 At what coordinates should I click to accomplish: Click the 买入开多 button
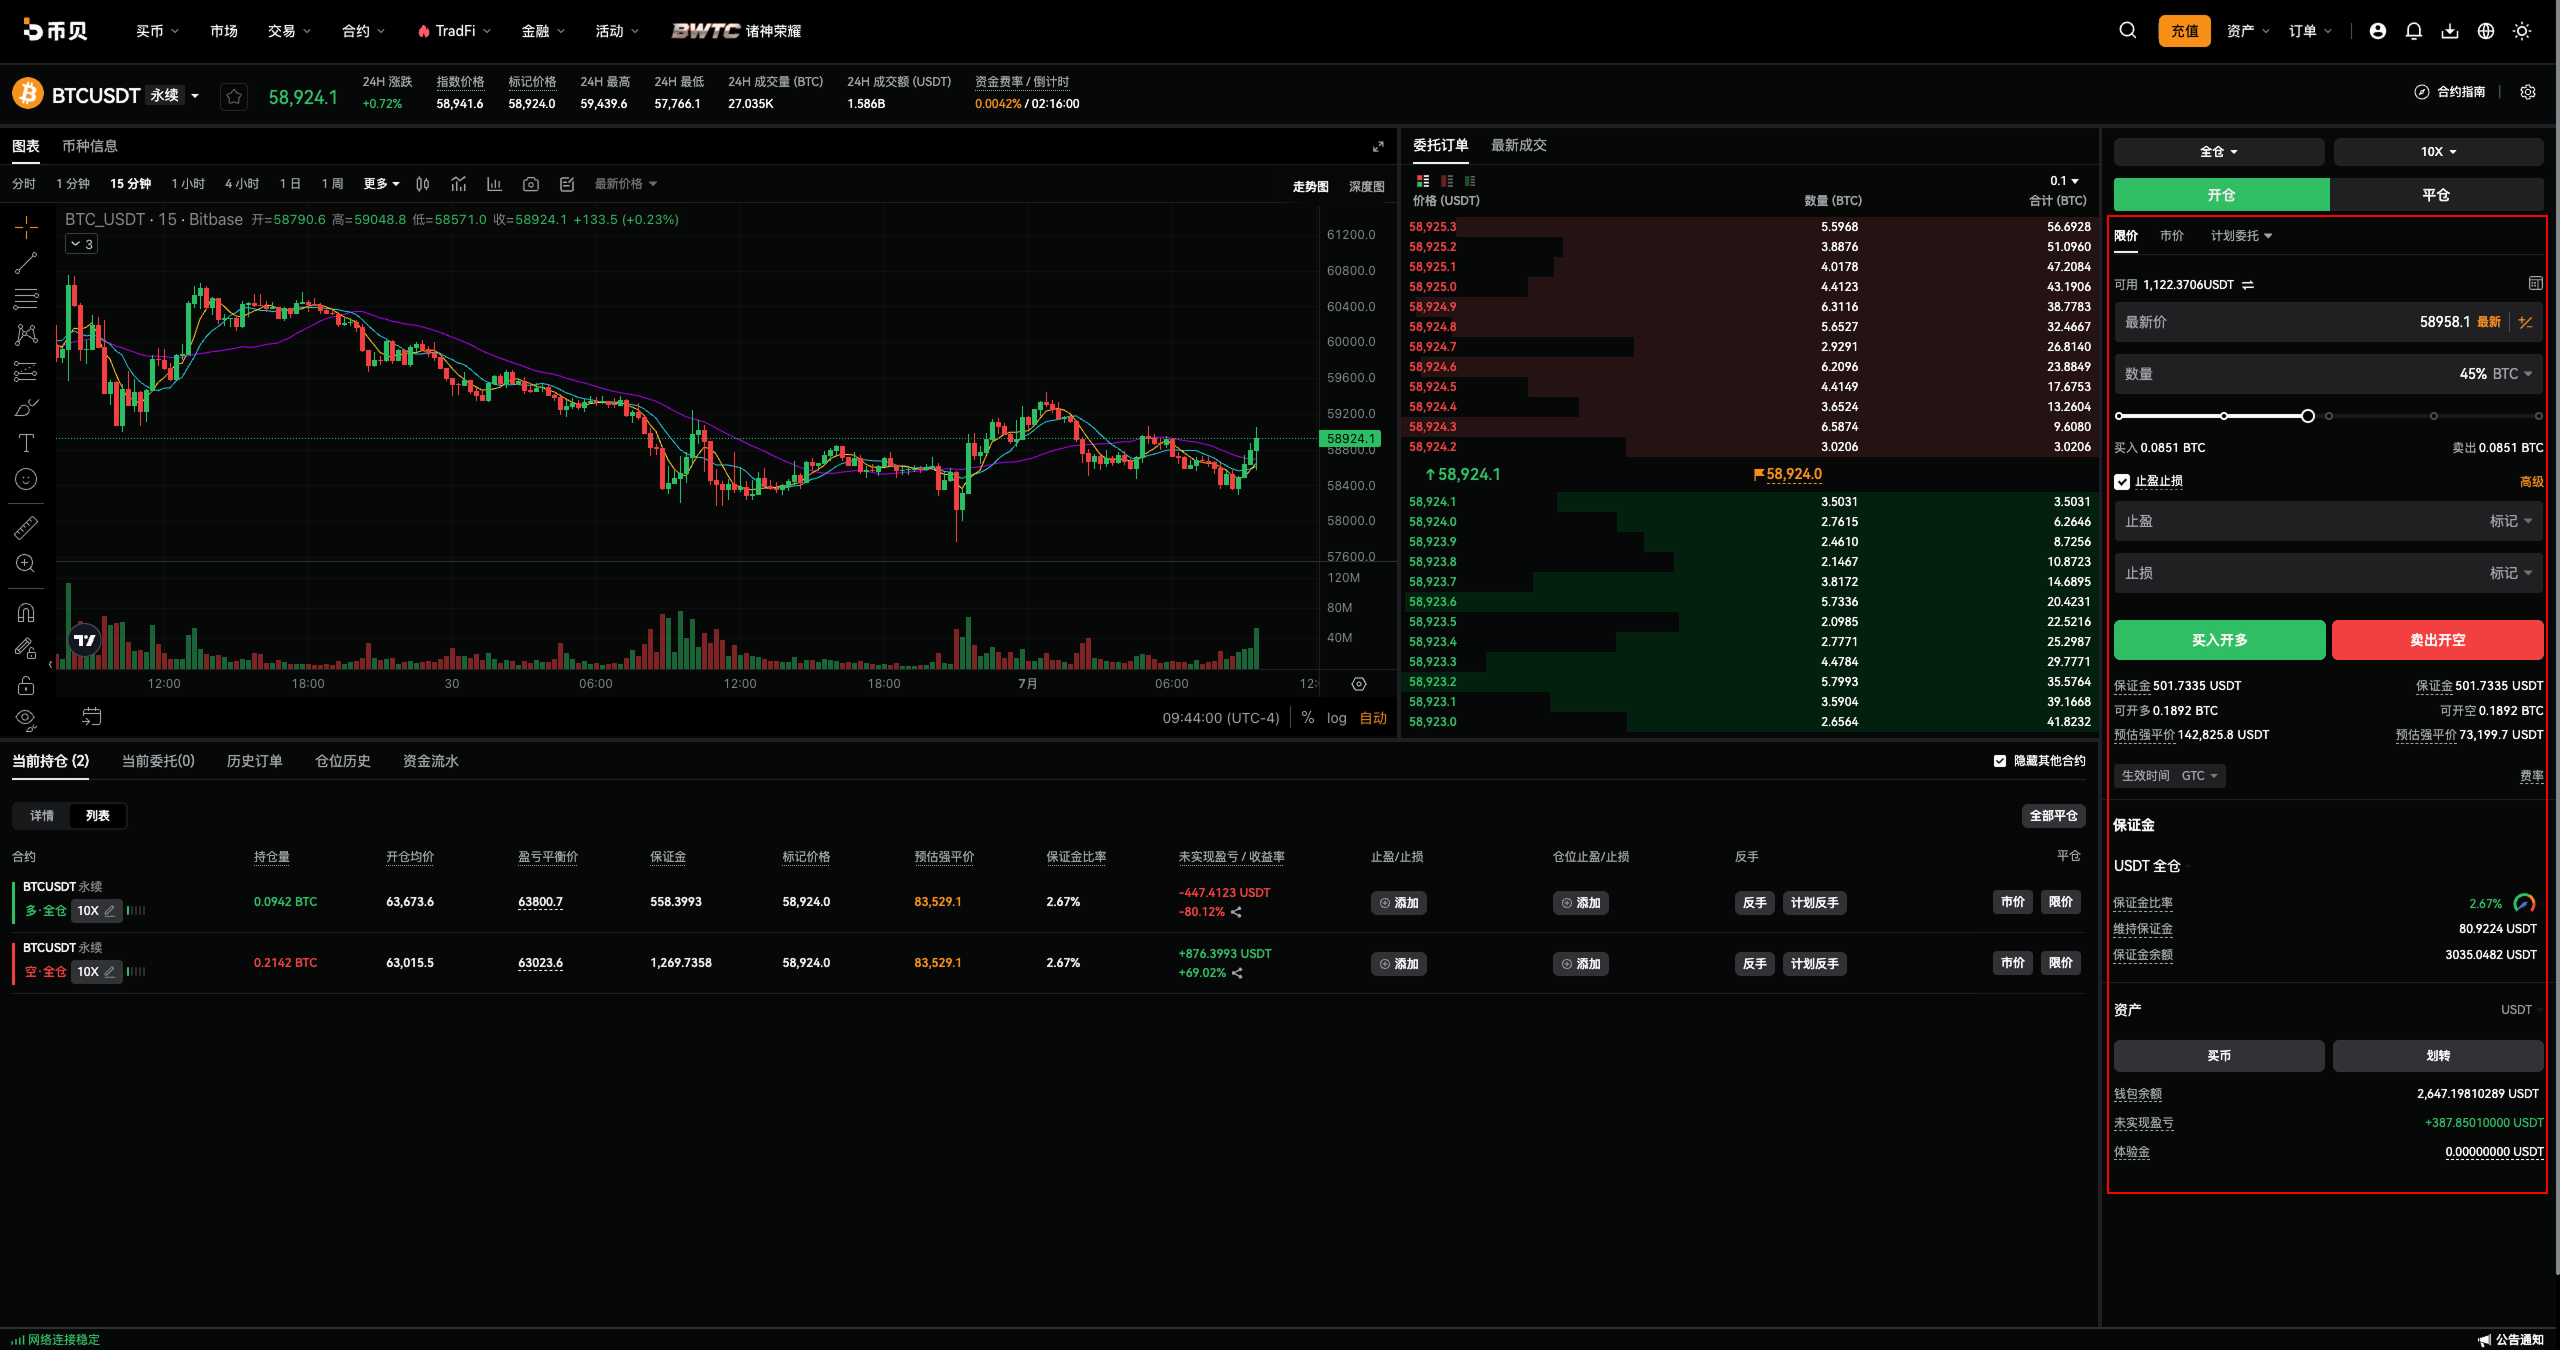click(2219, 640)
